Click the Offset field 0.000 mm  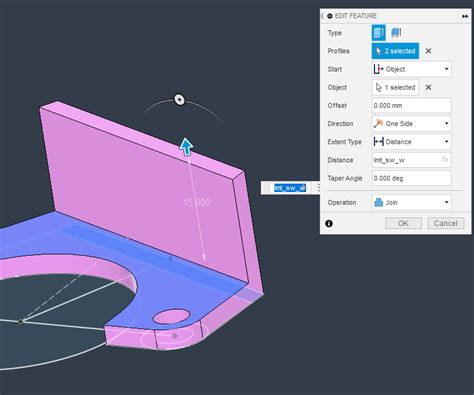click(x=412, y=105)
